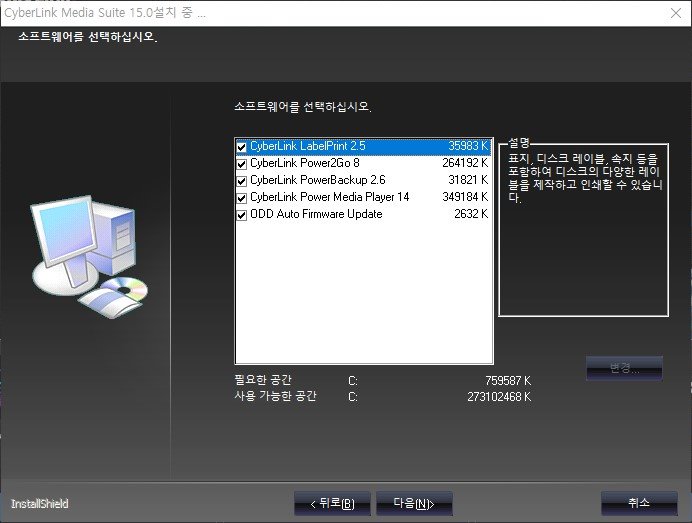
Task: Click the 설명 description text box
Action: point(583,230)
